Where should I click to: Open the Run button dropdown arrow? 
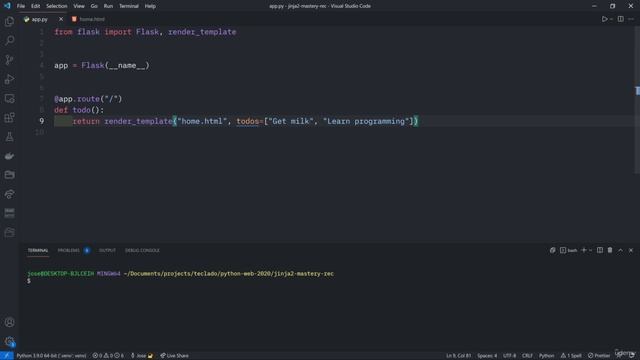[611, 19]
